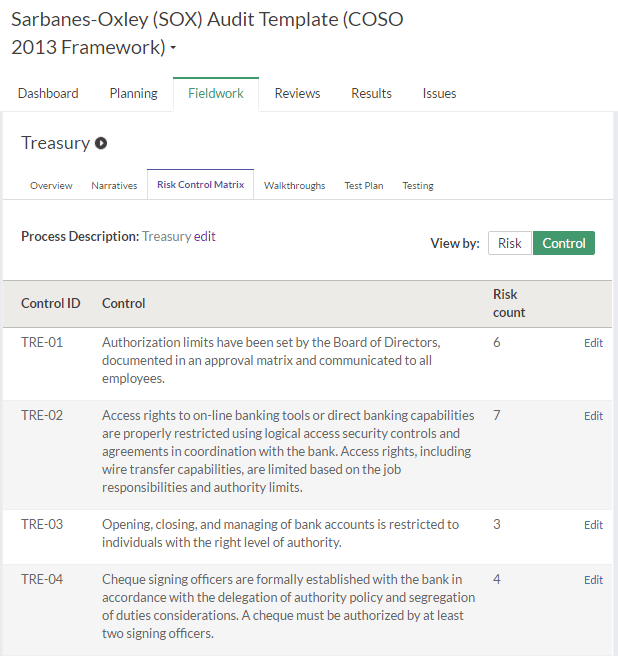Click risk count 3 for TRE-03

[x=497, y=524]
